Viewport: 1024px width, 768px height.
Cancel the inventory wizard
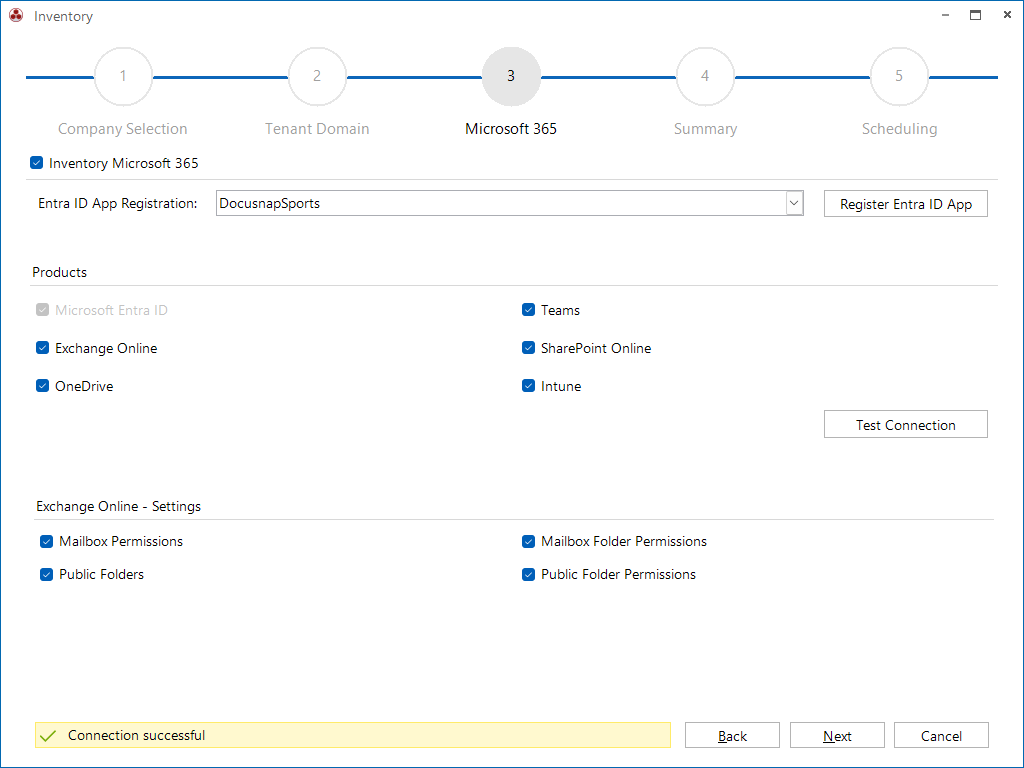tap(941, 735)
